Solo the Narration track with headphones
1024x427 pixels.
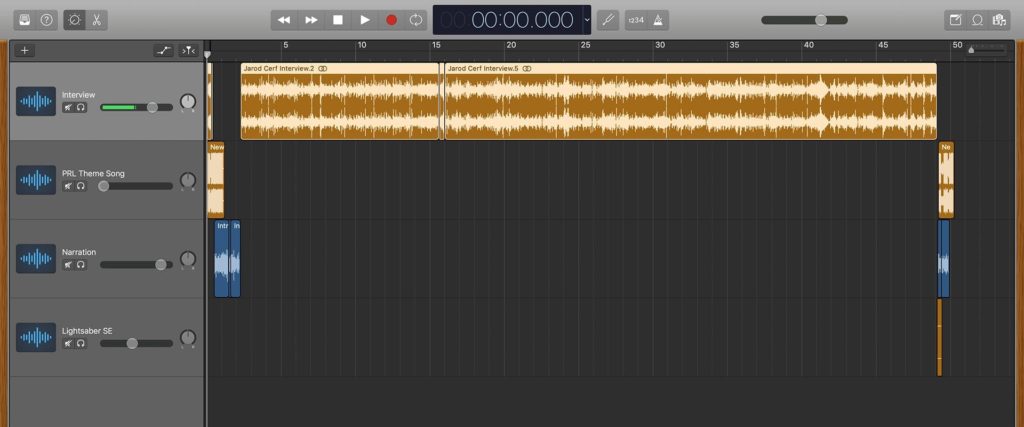pyautogui.click(x=81, y=265)
